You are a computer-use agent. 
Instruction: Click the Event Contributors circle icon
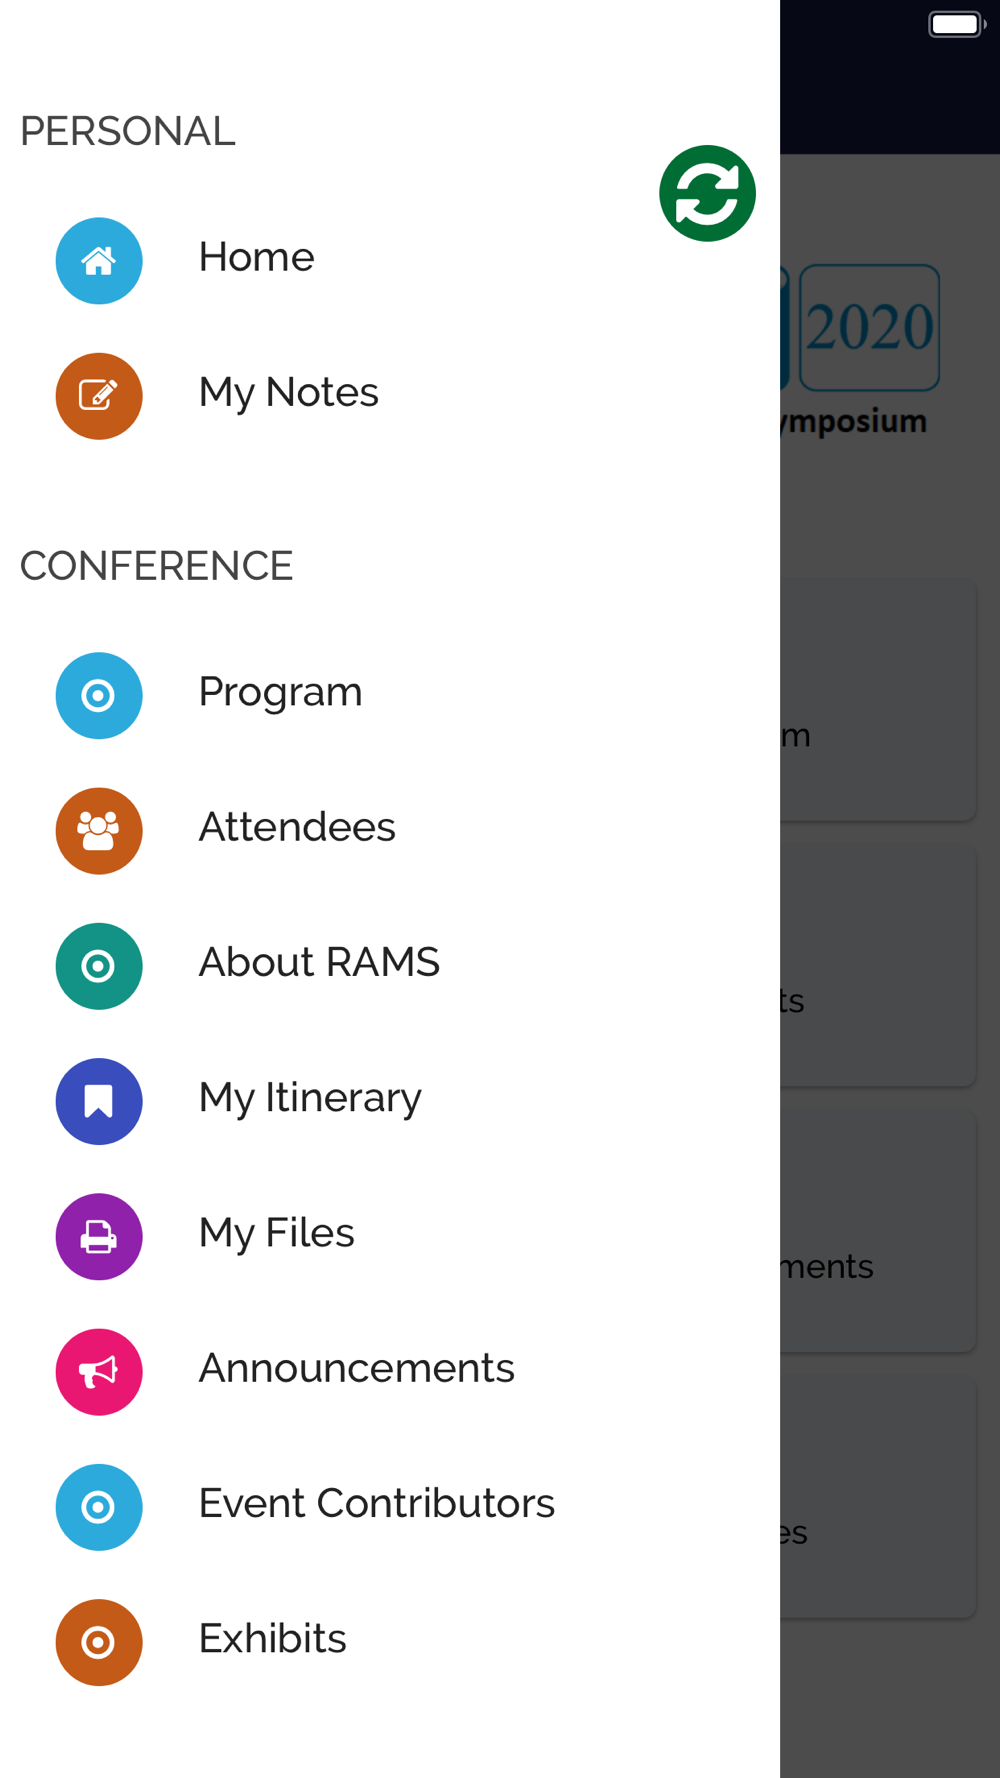[x=99, y=1507]
